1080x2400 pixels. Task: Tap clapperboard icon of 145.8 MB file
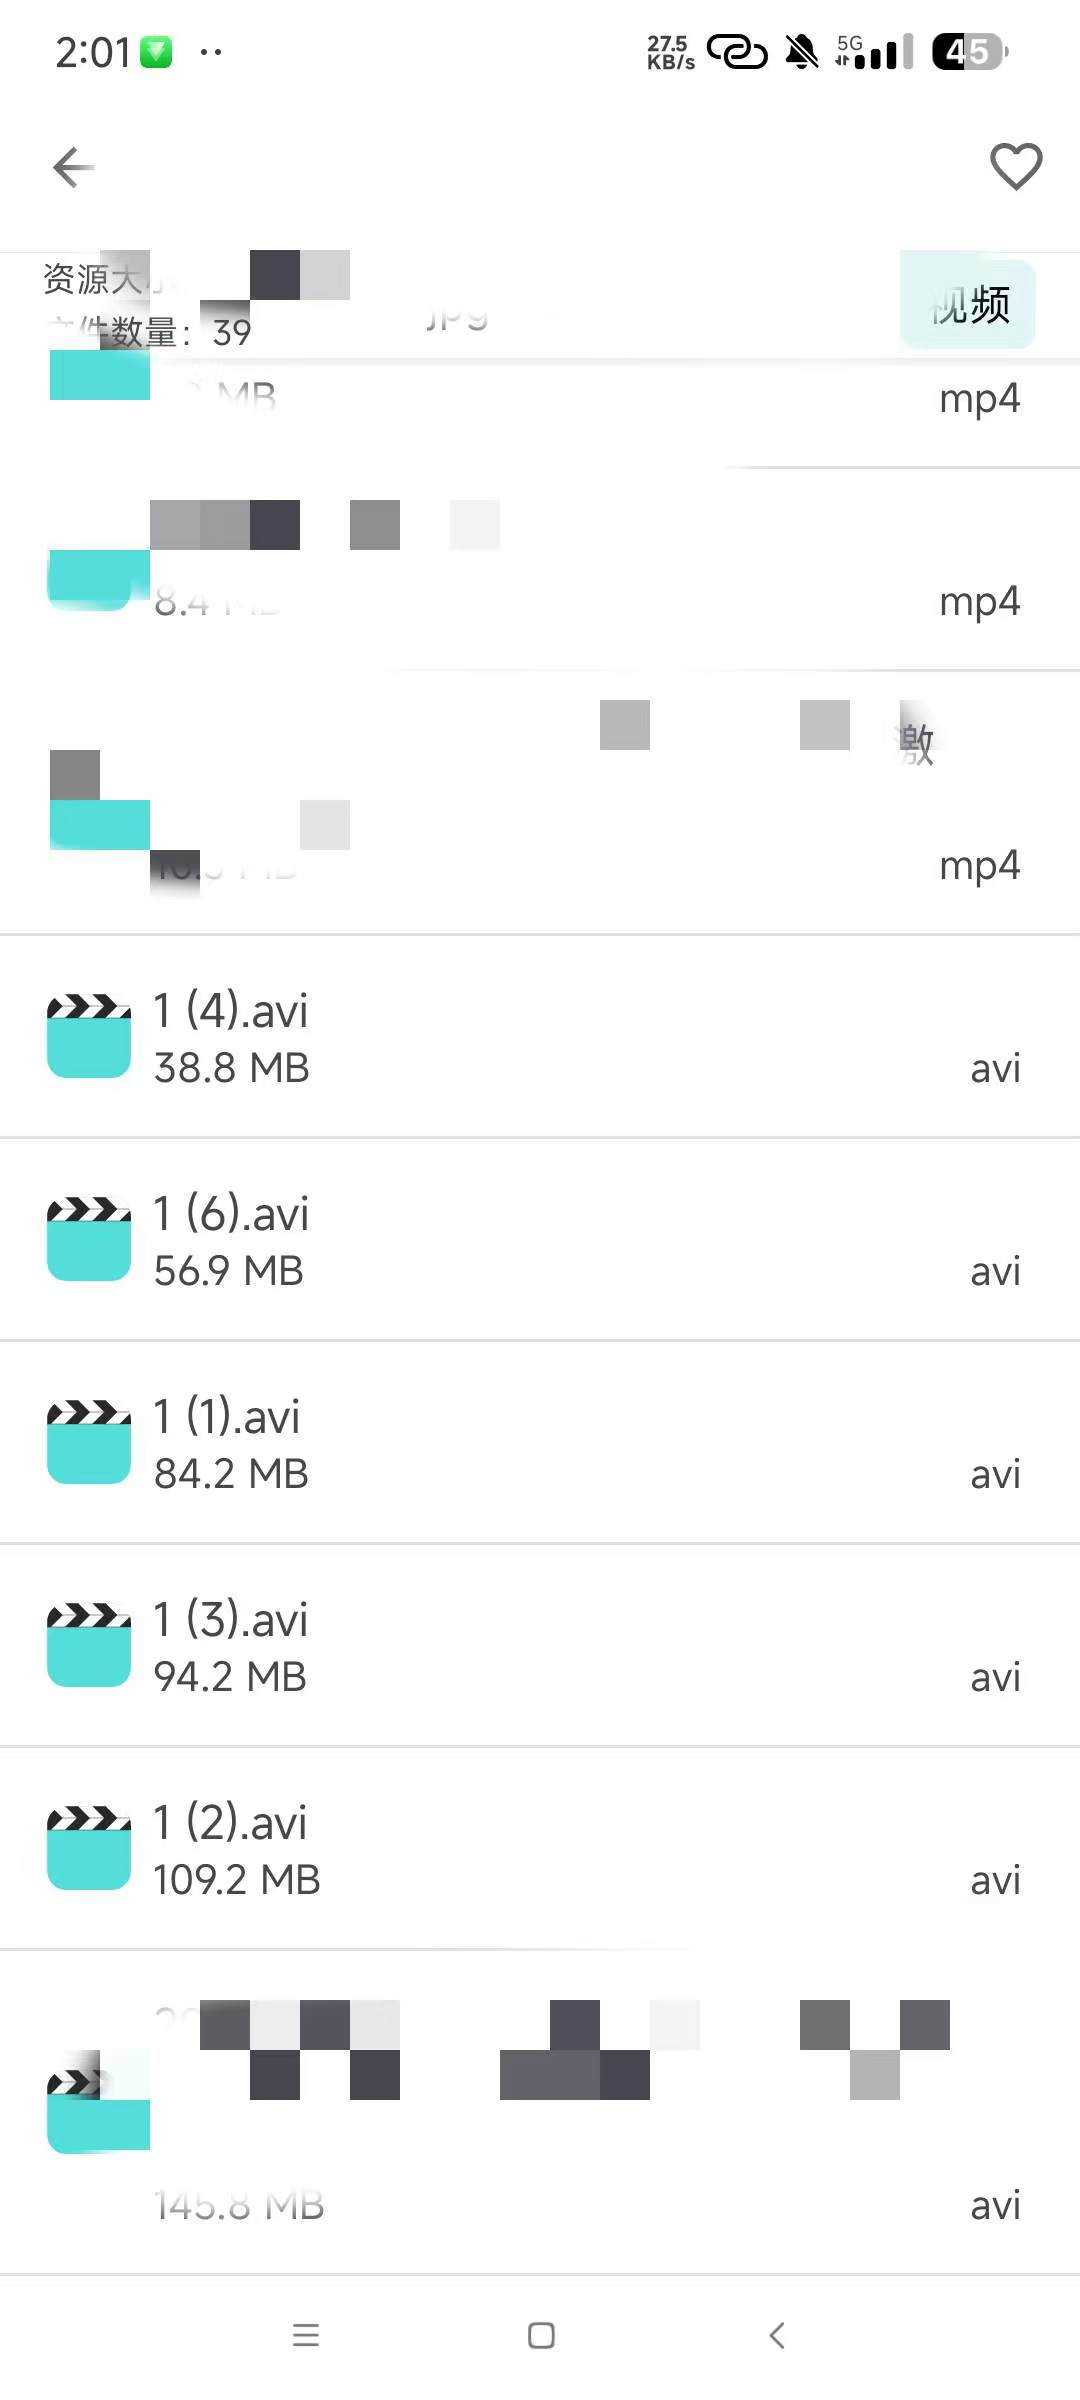pos(89,2112)
